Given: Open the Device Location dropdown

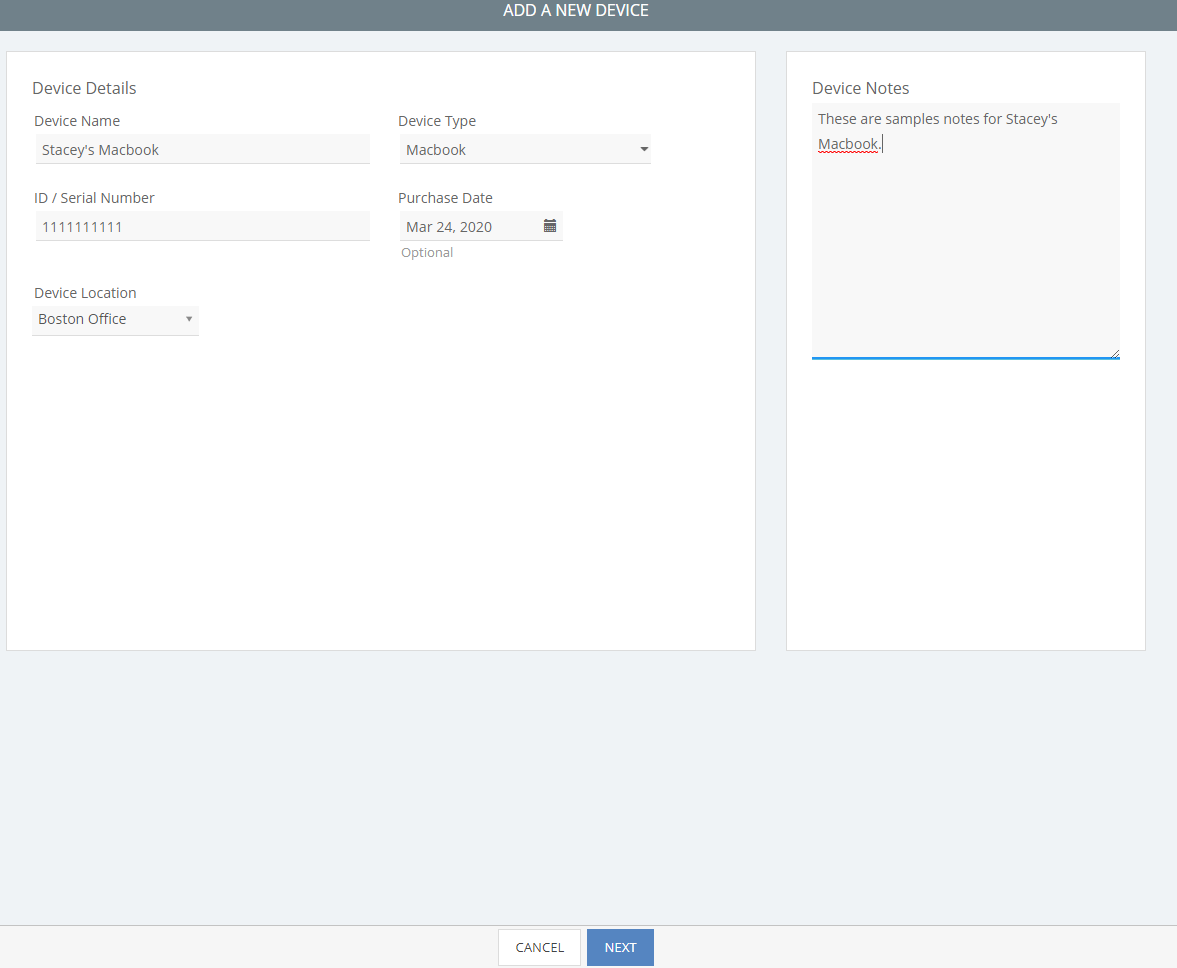Looking at the screenshot, I should (116, 320).
